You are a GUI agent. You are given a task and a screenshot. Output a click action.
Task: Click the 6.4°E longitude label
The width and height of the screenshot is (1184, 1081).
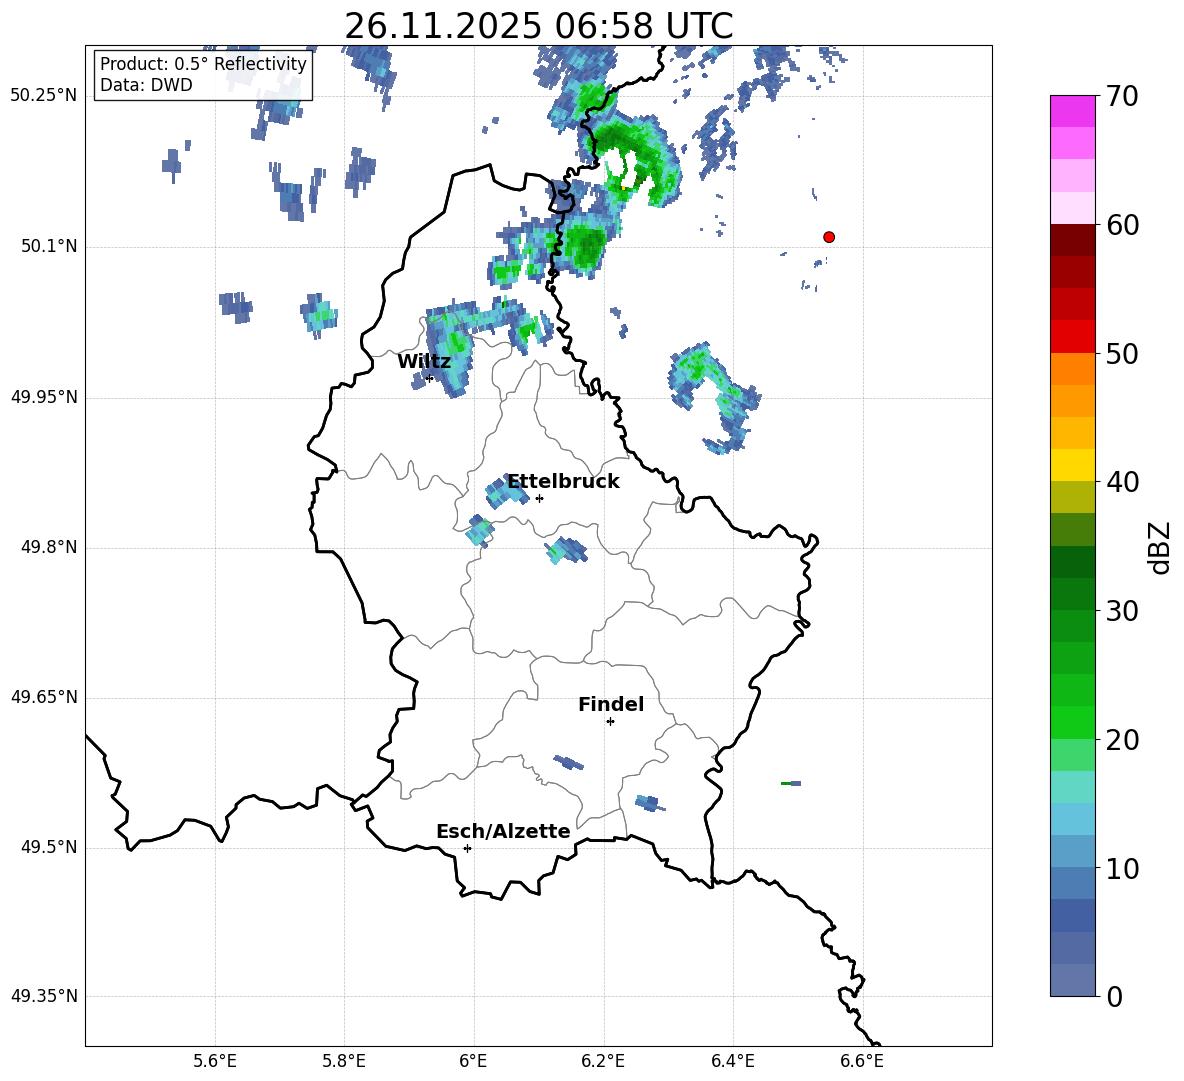click(732, 1061)
